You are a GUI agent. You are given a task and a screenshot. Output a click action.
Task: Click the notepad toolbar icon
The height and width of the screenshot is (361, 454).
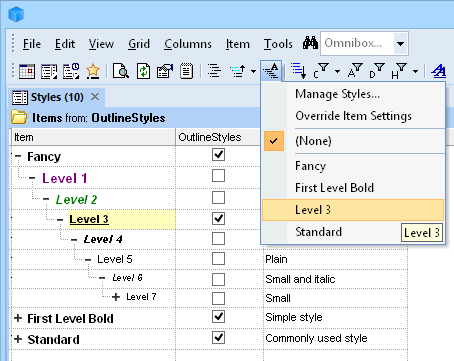(x=186, y=71)
